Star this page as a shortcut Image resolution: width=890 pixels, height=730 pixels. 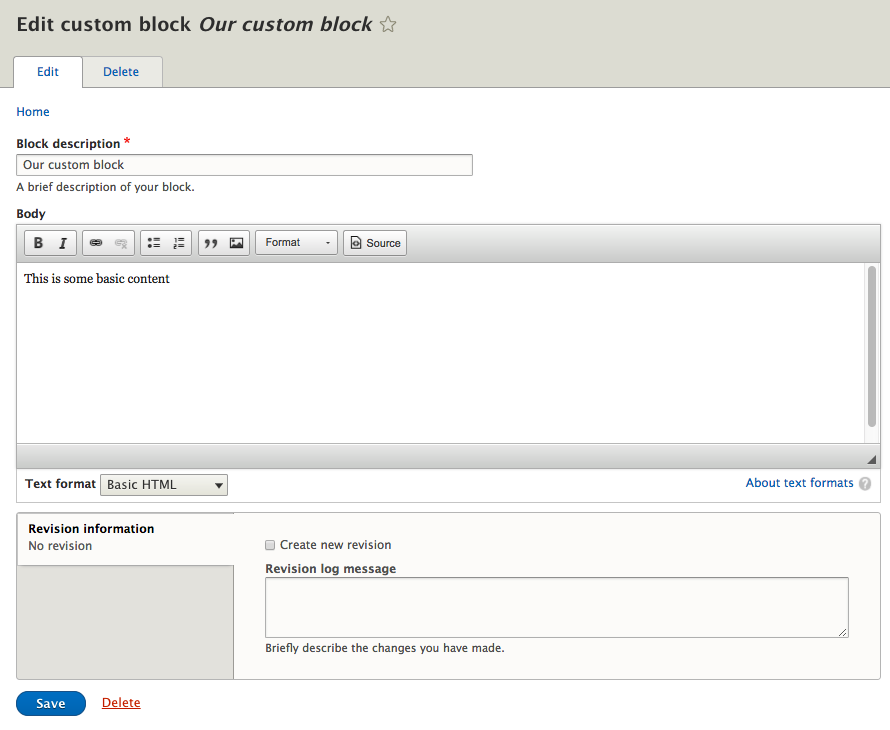pos(388,25)
